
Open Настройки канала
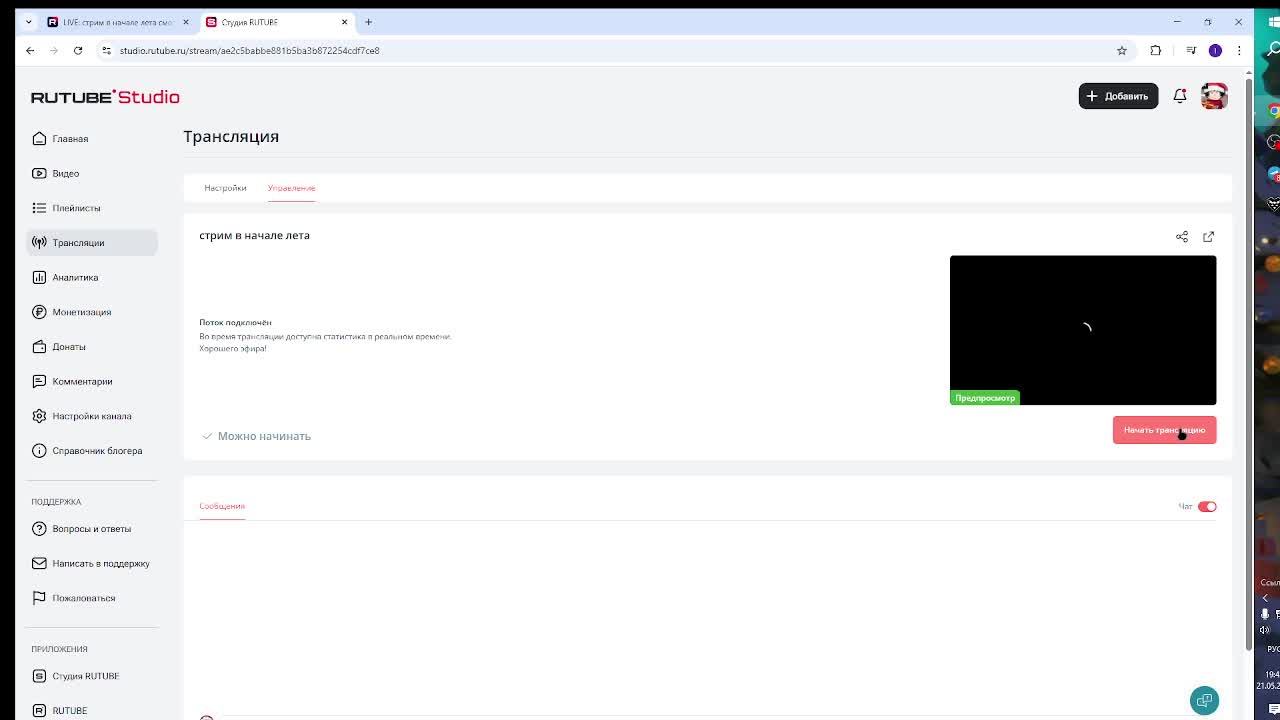[x=91, y=416]
